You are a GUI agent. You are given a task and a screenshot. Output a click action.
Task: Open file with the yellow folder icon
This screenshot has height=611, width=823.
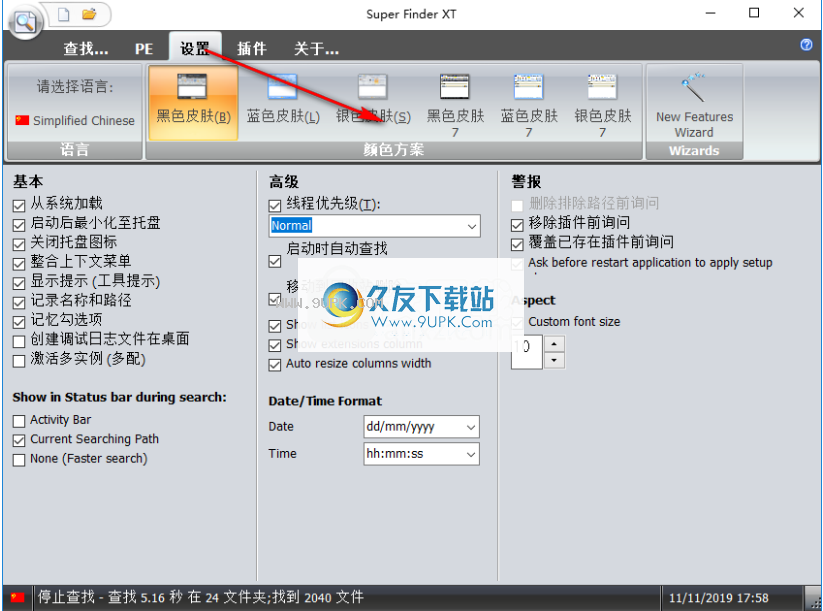pos(89,14)
